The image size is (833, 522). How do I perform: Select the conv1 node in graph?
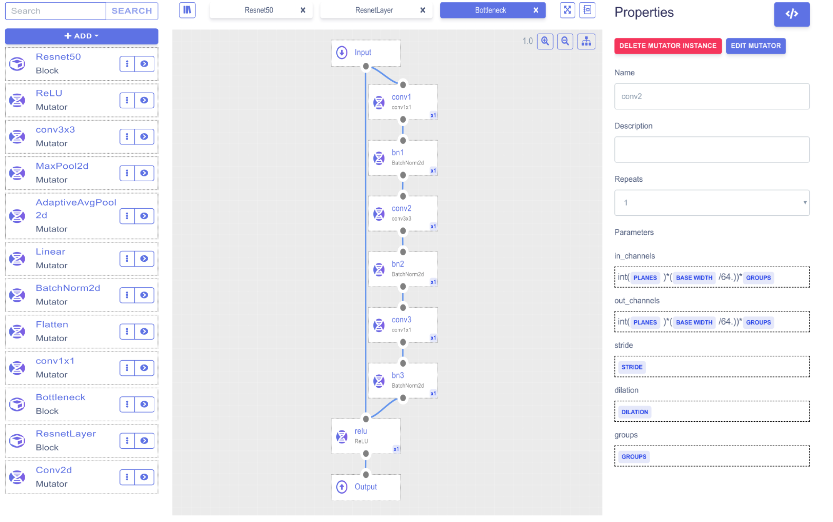point(403,102)
